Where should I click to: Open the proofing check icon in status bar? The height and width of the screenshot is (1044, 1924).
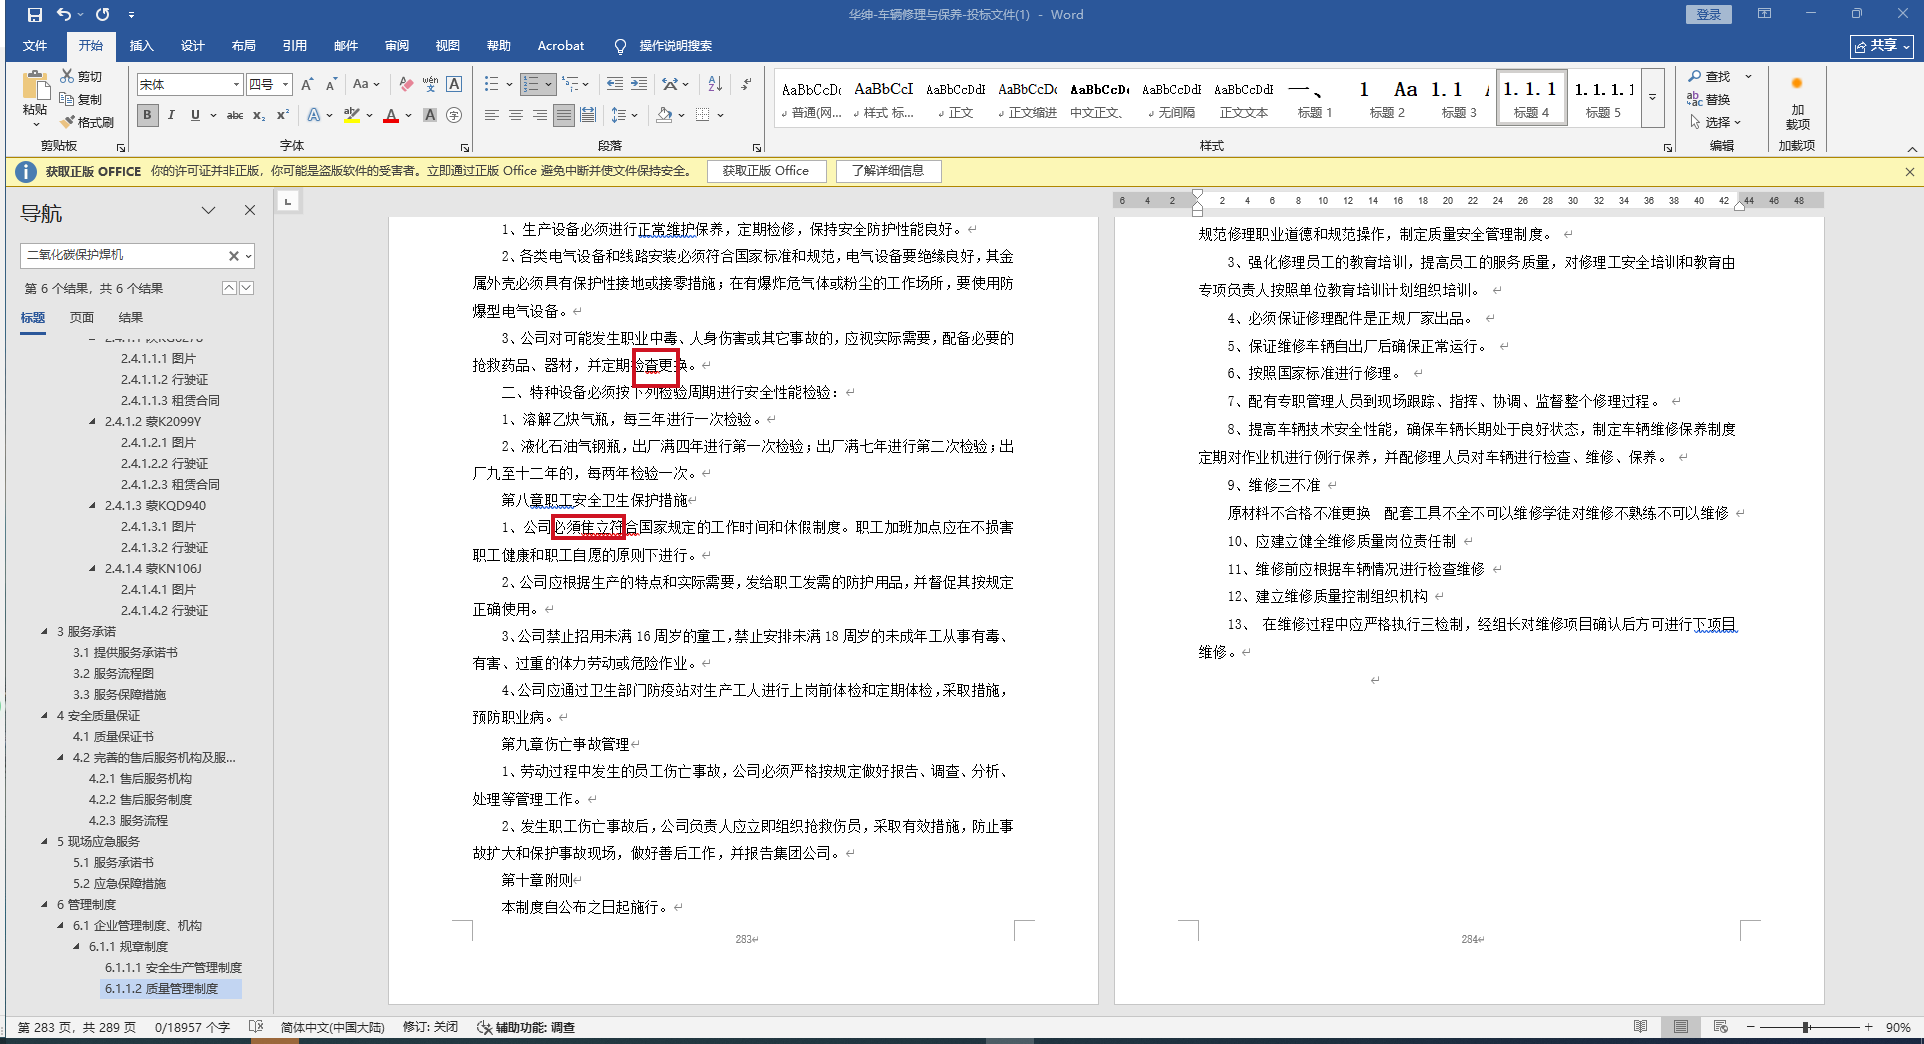(256, 1027)
